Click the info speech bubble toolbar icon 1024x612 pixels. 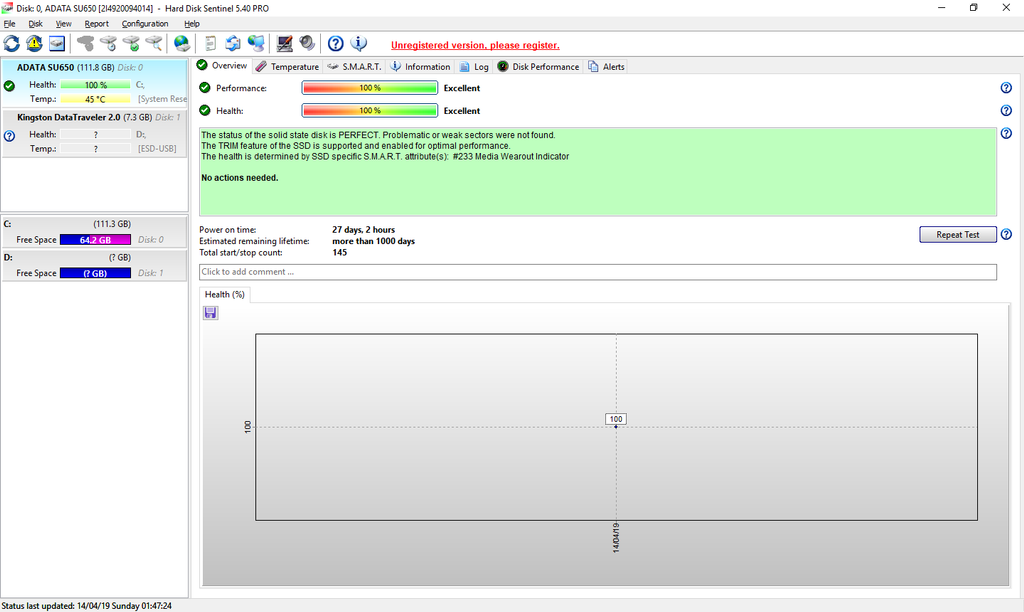click(x=359, y=43)
